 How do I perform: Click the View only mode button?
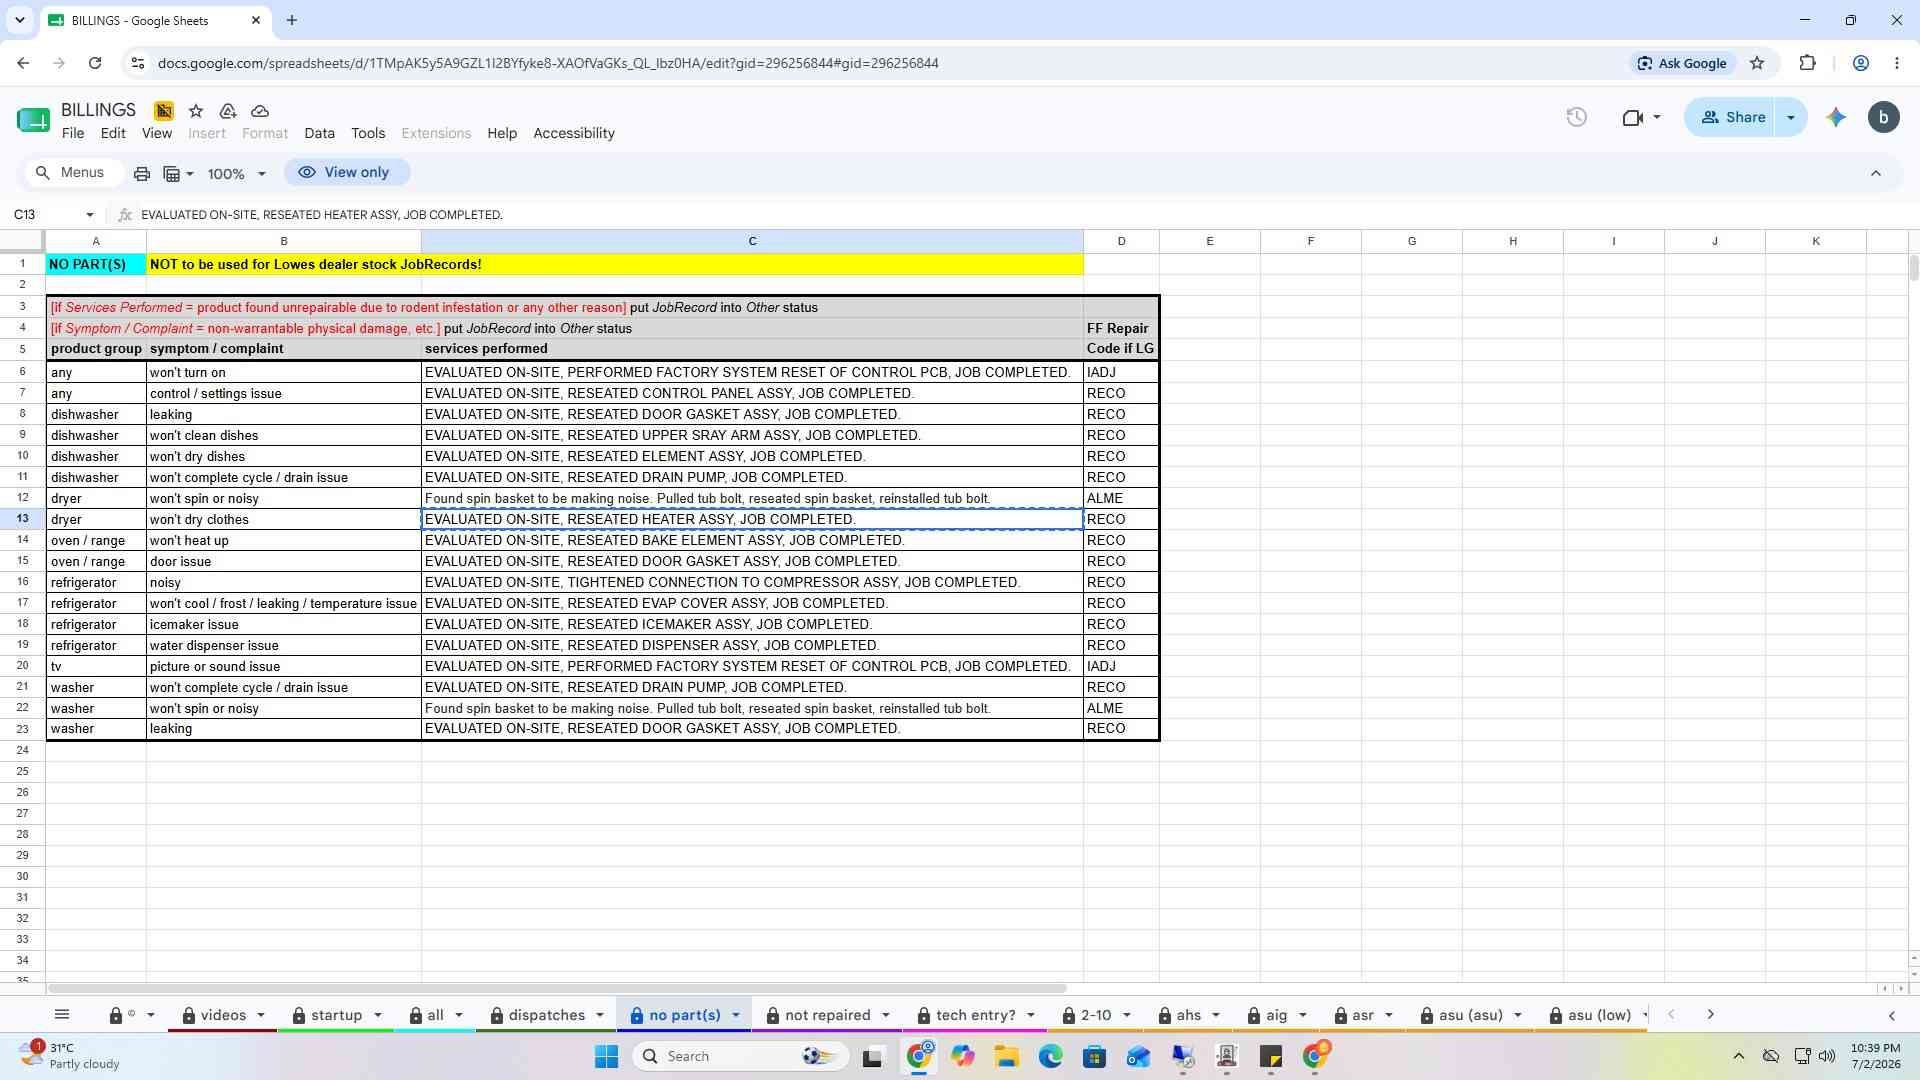tap(346, 172)
